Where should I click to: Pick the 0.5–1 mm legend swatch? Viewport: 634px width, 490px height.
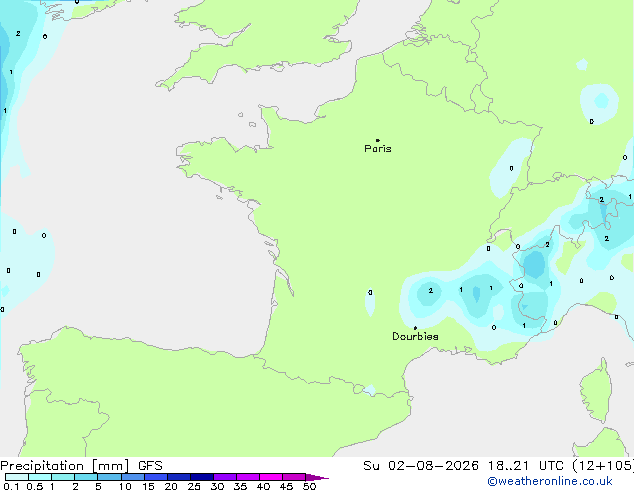coord(40,477)
